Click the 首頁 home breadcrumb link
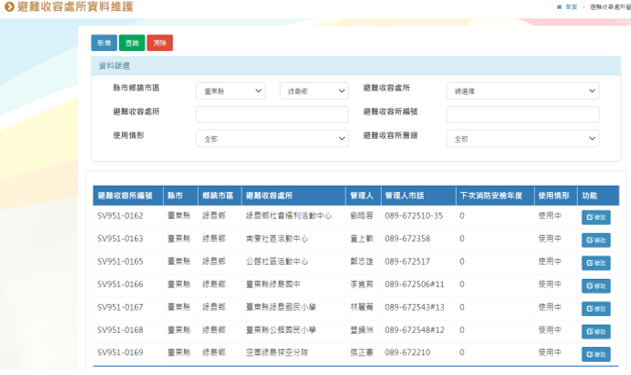The height and width of the screenshot is (375, 631). 571,7
